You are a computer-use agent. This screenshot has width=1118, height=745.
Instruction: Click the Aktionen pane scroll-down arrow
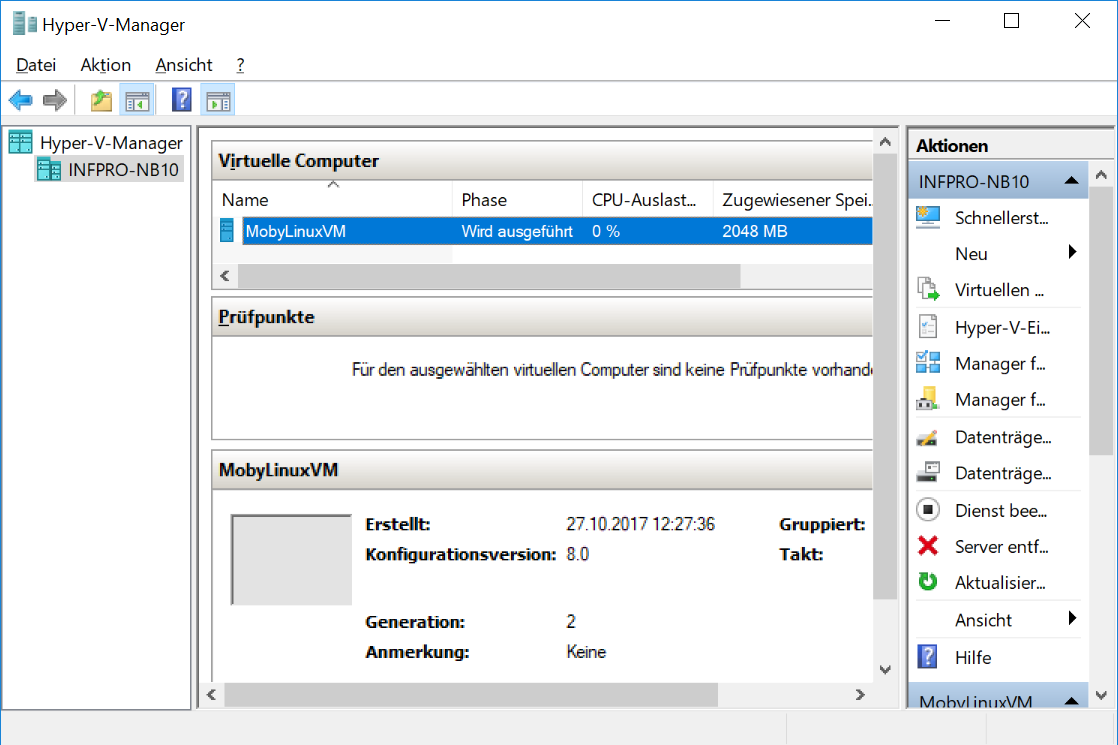[x=1101, y=695]
